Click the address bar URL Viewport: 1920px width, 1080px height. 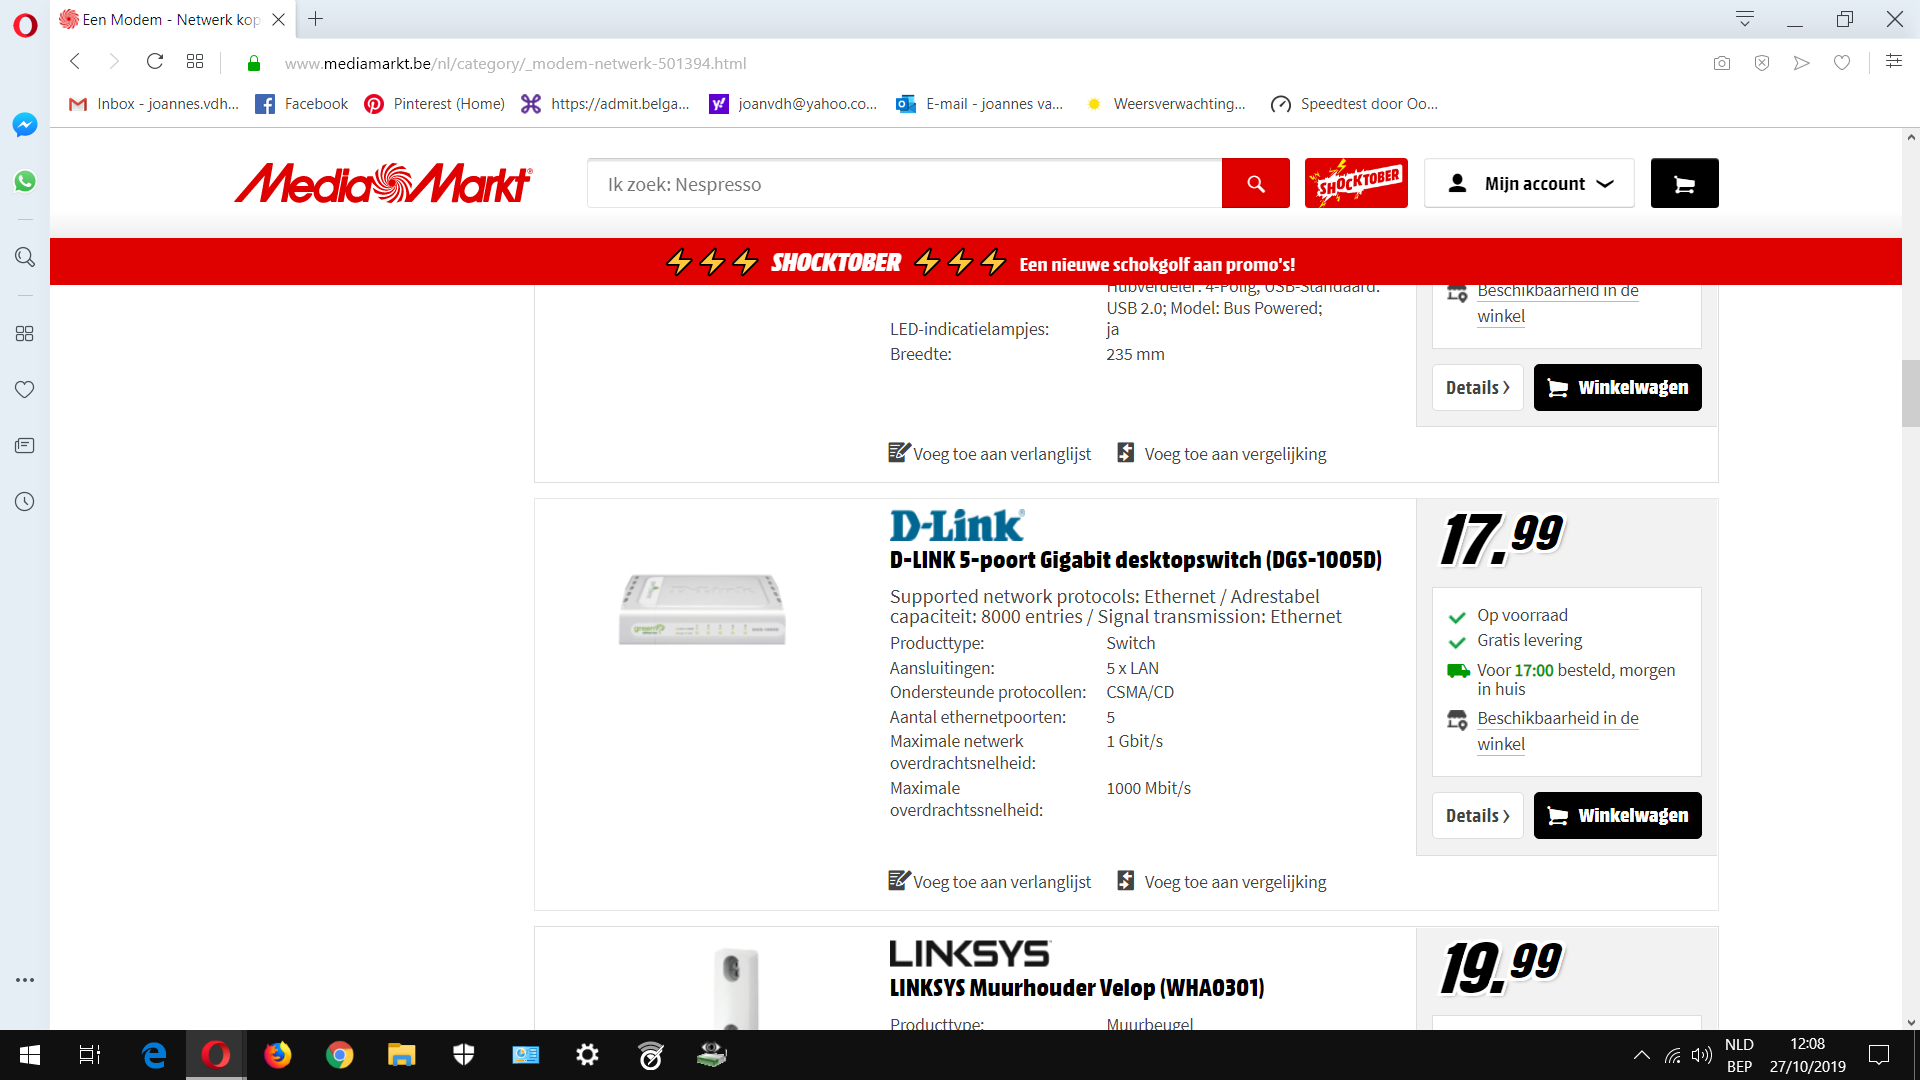[x=516, y=63]
